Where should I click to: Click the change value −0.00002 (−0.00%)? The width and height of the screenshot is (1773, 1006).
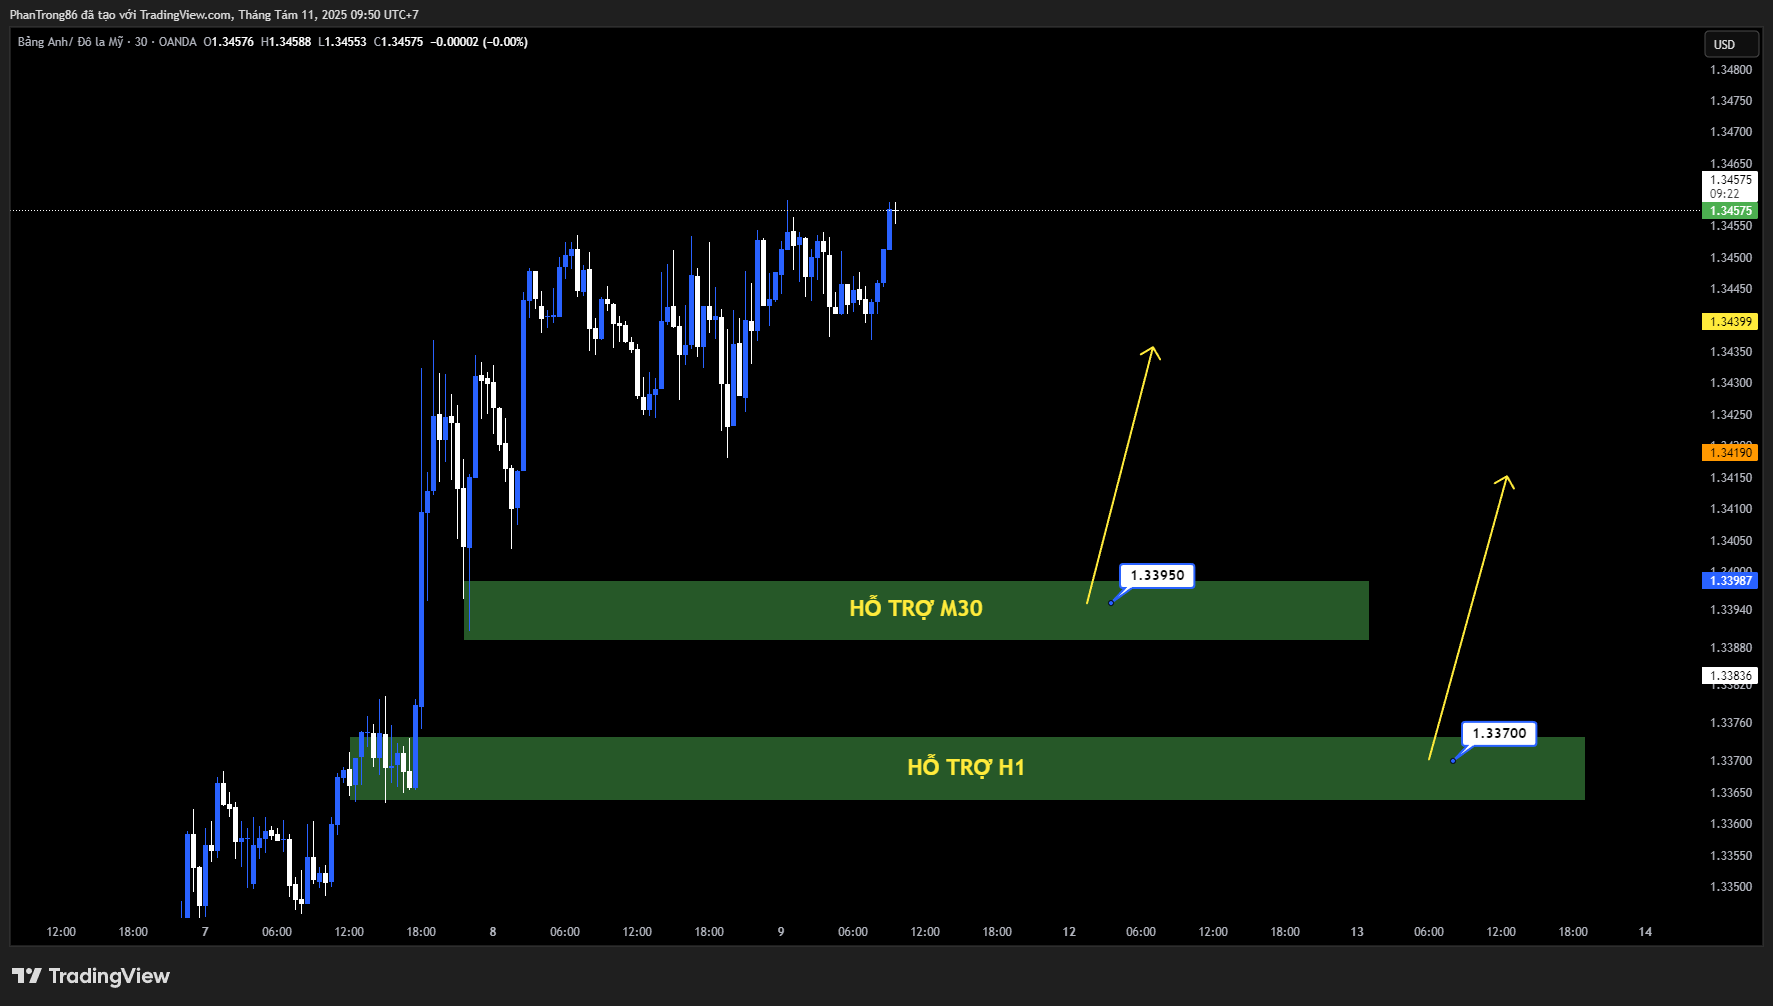pos(479,42)
